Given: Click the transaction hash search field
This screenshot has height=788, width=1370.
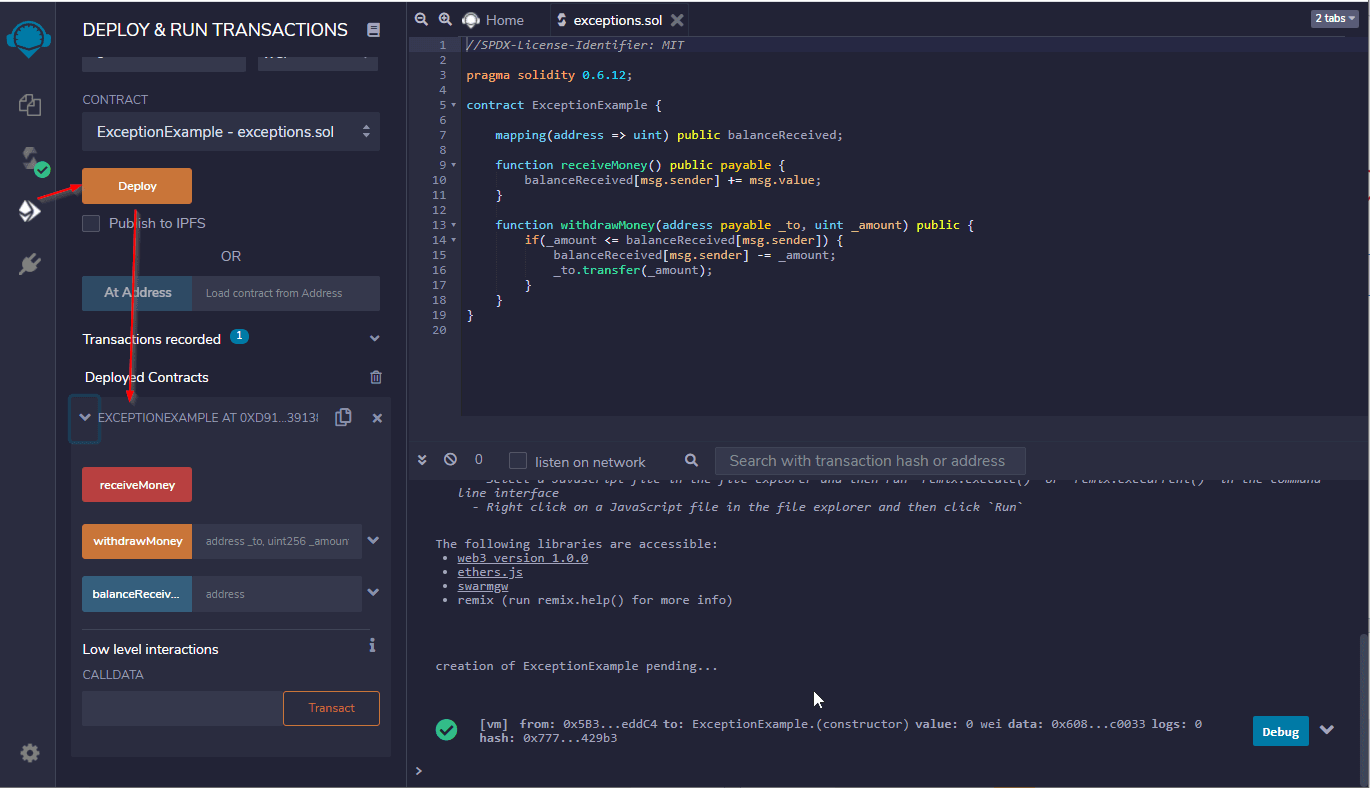Looking at the screenshot, I should [870, 461].
